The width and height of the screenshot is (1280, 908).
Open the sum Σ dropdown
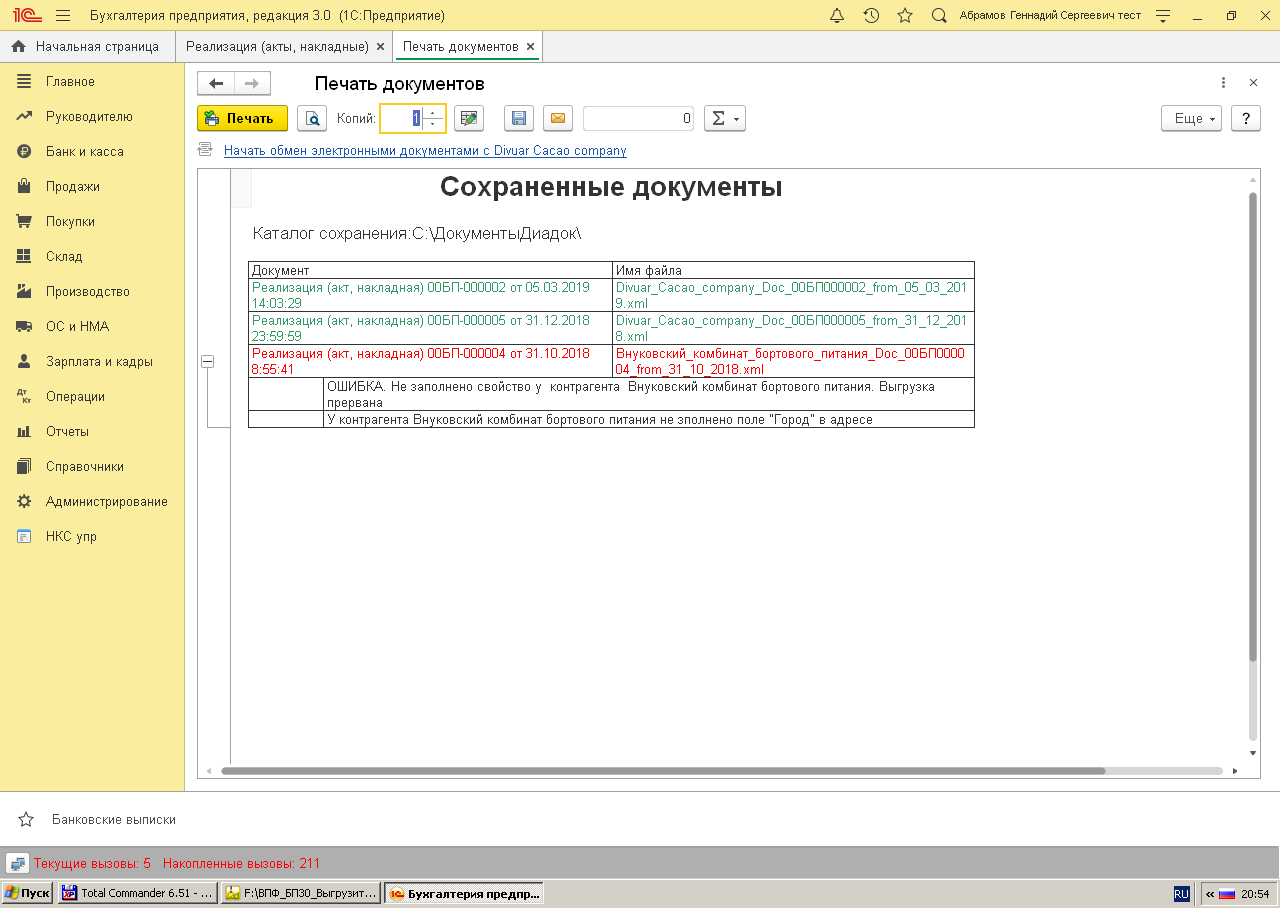(725, 118)
